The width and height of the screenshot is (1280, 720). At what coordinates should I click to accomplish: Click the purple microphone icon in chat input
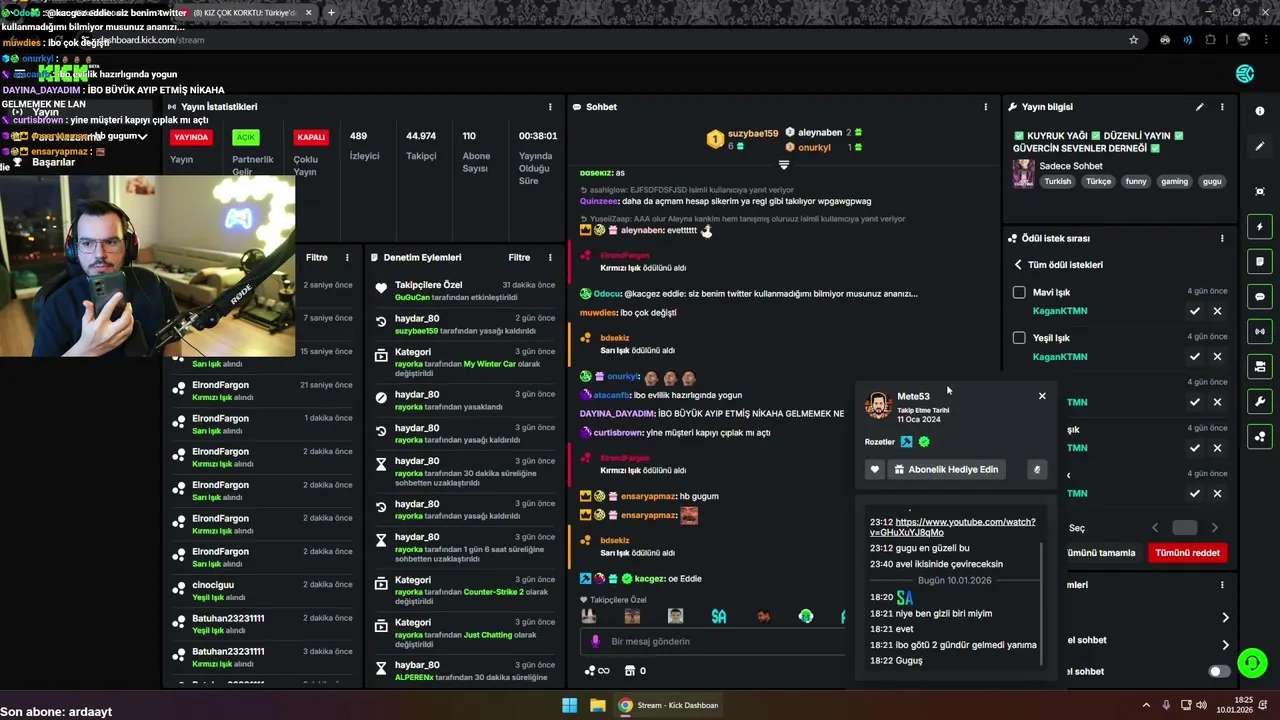[596, 641]
